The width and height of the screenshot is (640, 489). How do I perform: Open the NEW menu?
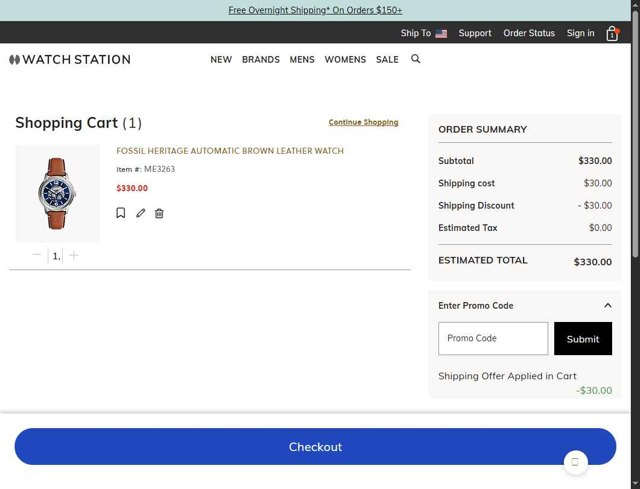[x=221, y=60]
